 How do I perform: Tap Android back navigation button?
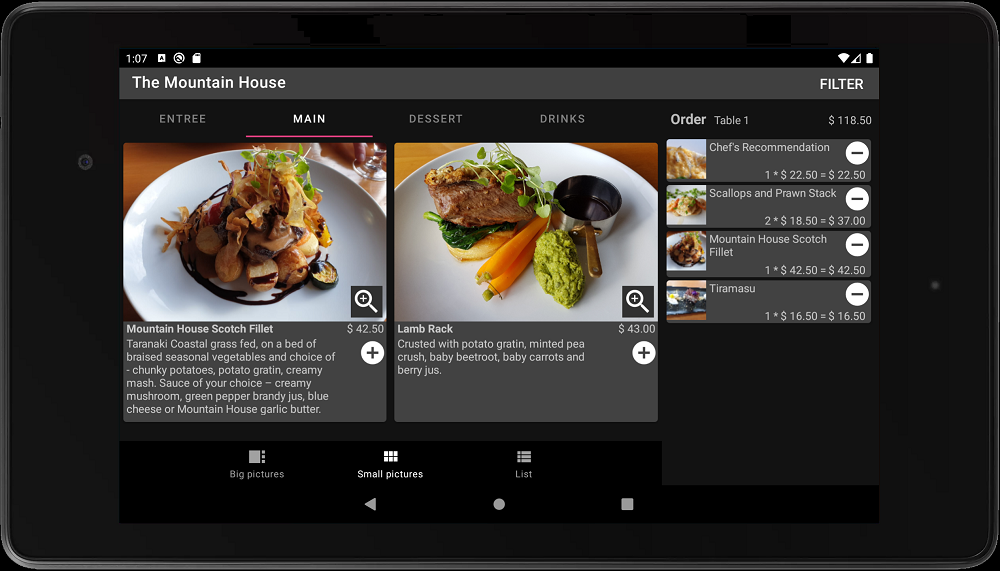(x=370, y=504)
